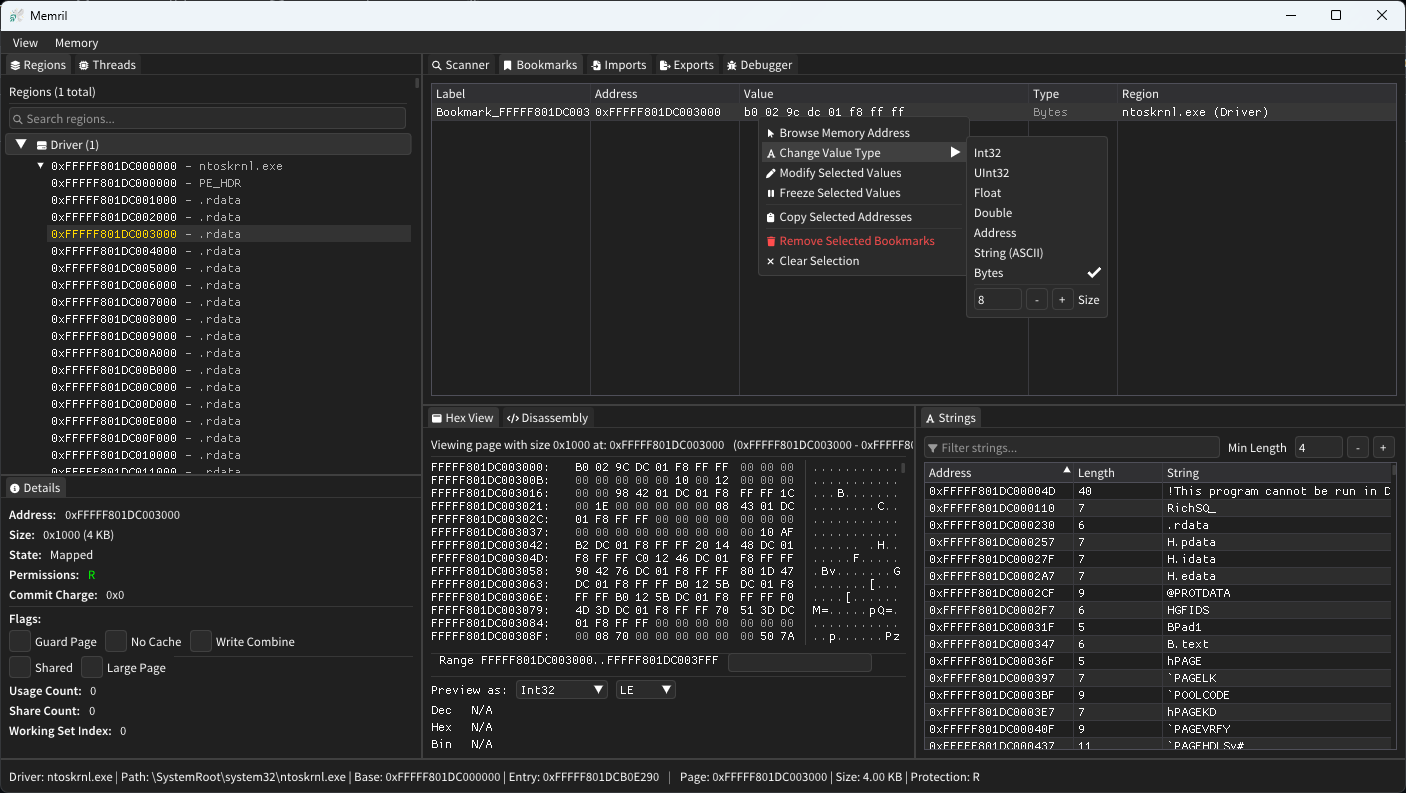The width and height of the screenshot is (1406, 793).
Task: Sort strings by String column header
Action: click(1277, 473)
